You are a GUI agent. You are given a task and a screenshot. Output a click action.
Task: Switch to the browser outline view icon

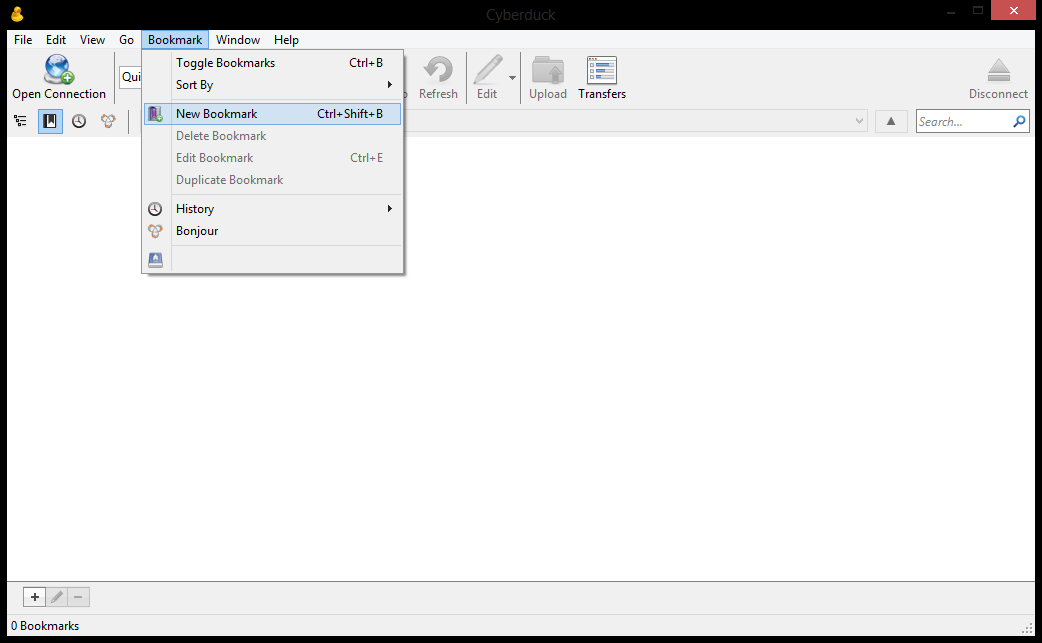click(20, 121)
